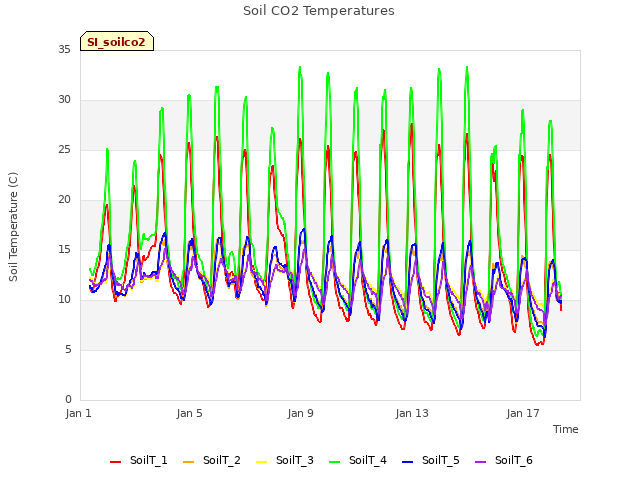
Task: Click the Soil Temperature (C) axis title
Action: [x=13, y=227]
